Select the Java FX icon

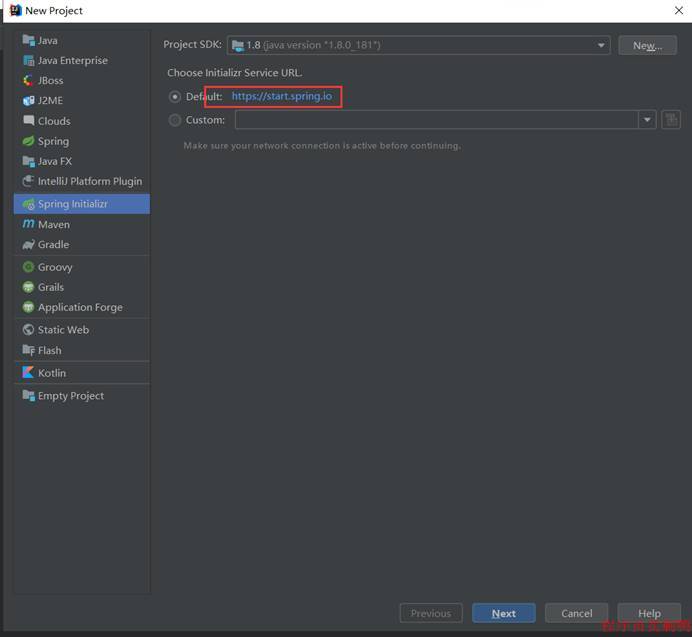pyautogui.click(x=29, y=161)
